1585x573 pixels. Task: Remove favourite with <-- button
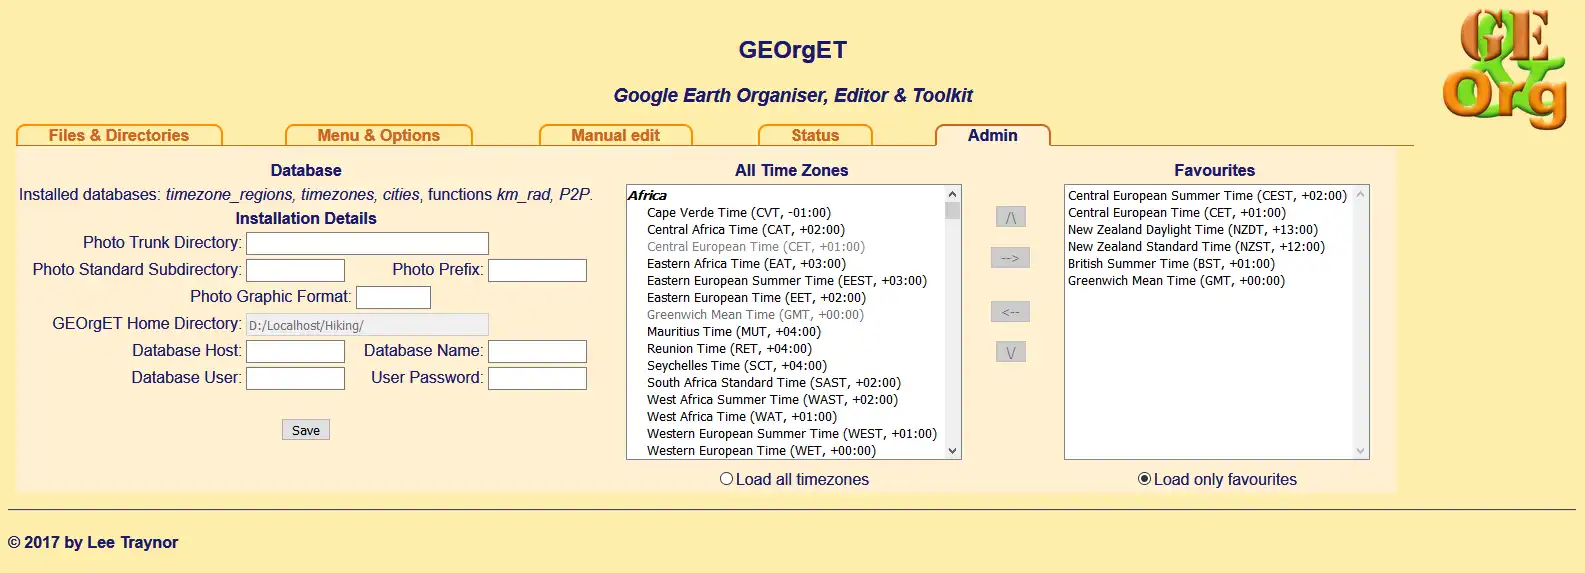tap(1010, 312)
